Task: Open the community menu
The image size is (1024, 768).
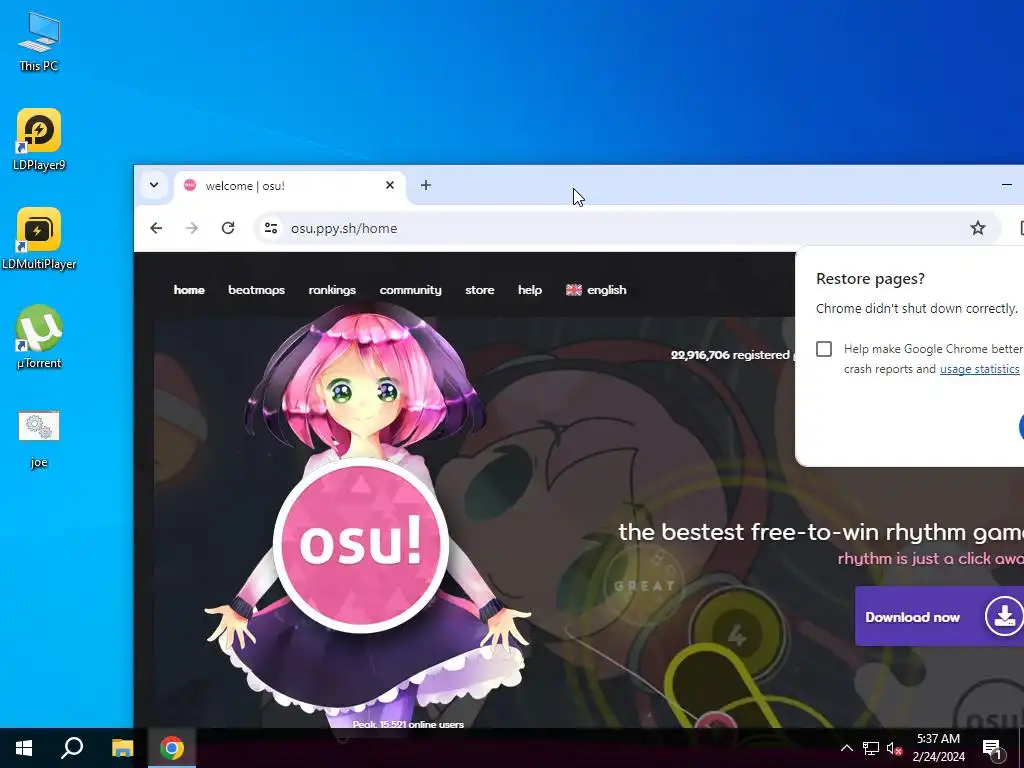Action: [x=410, y=290]
